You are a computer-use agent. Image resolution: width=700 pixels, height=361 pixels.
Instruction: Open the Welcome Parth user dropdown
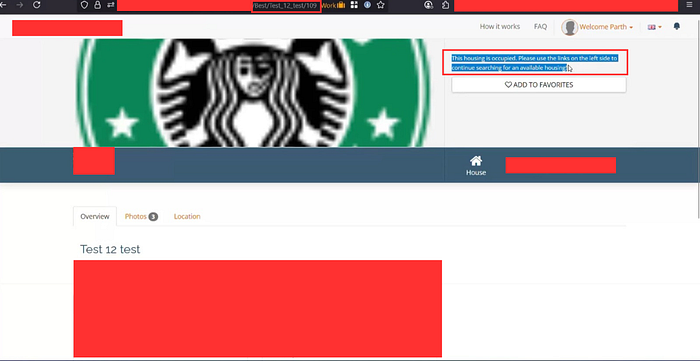[x=606, y=27]
